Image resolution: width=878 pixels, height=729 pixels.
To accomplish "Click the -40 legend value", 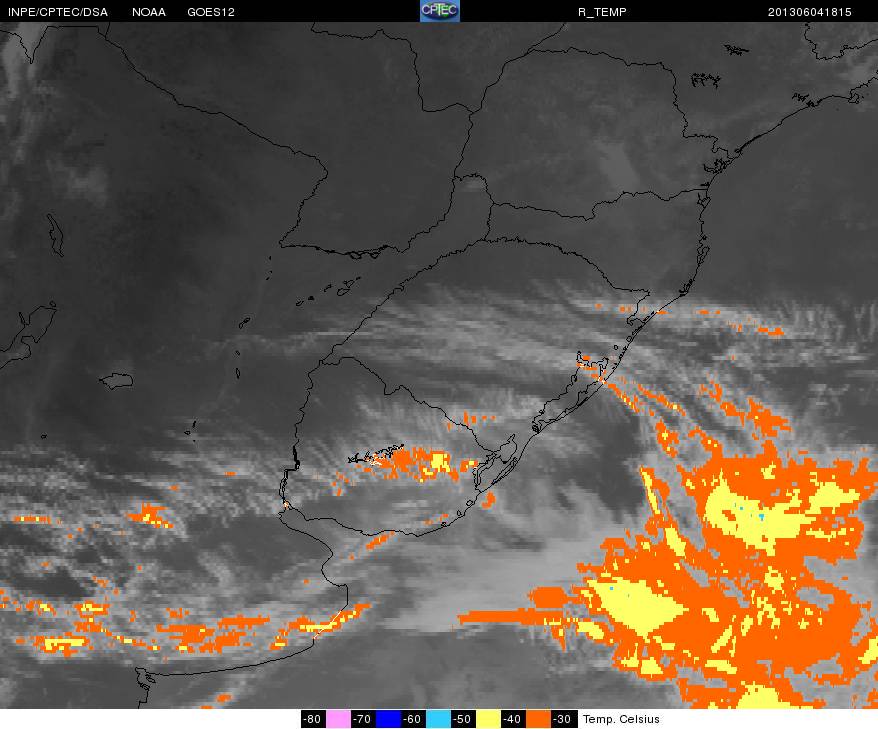I will point(513,719).
